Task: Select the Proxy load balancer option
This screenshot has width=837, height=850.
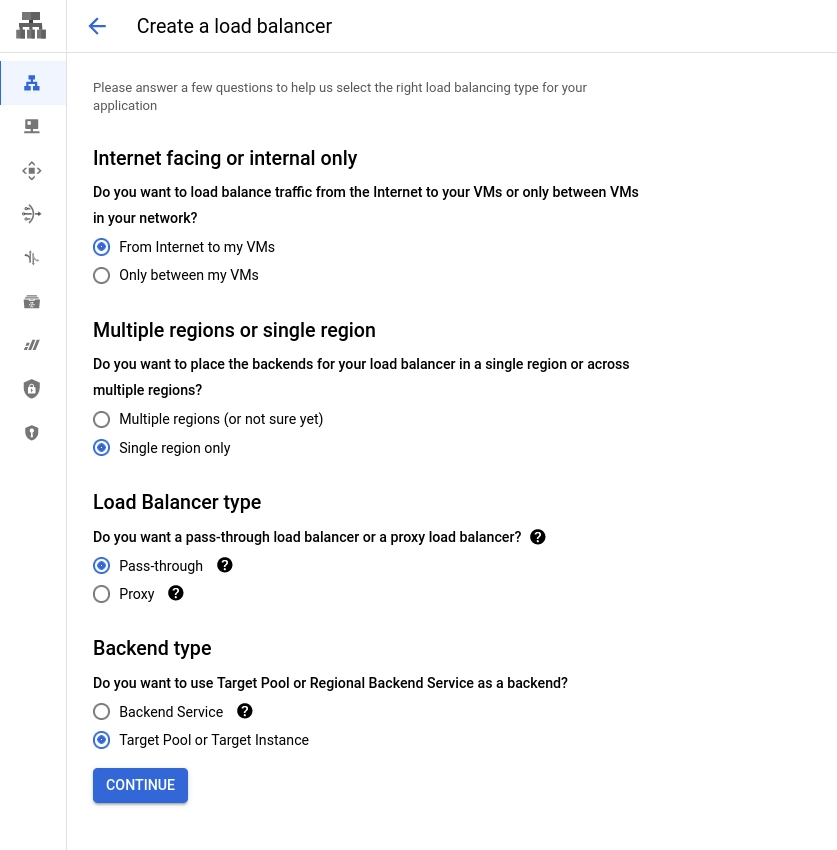Action: pos(101,593)
